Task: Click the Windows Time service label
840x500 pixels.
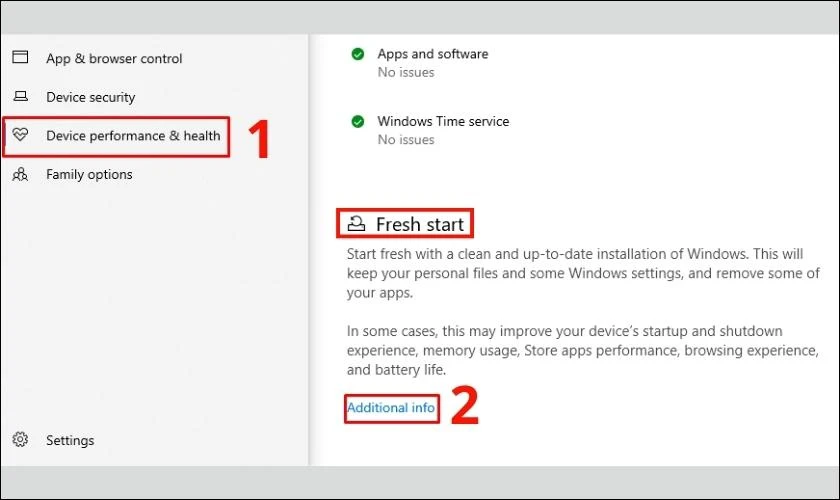Action: click(x=443, y=121)
